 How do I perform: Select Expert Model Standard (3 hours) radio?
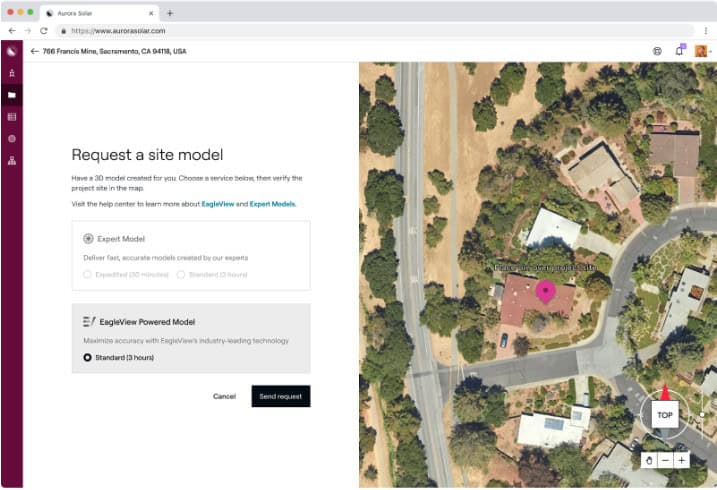coord(181,274)
